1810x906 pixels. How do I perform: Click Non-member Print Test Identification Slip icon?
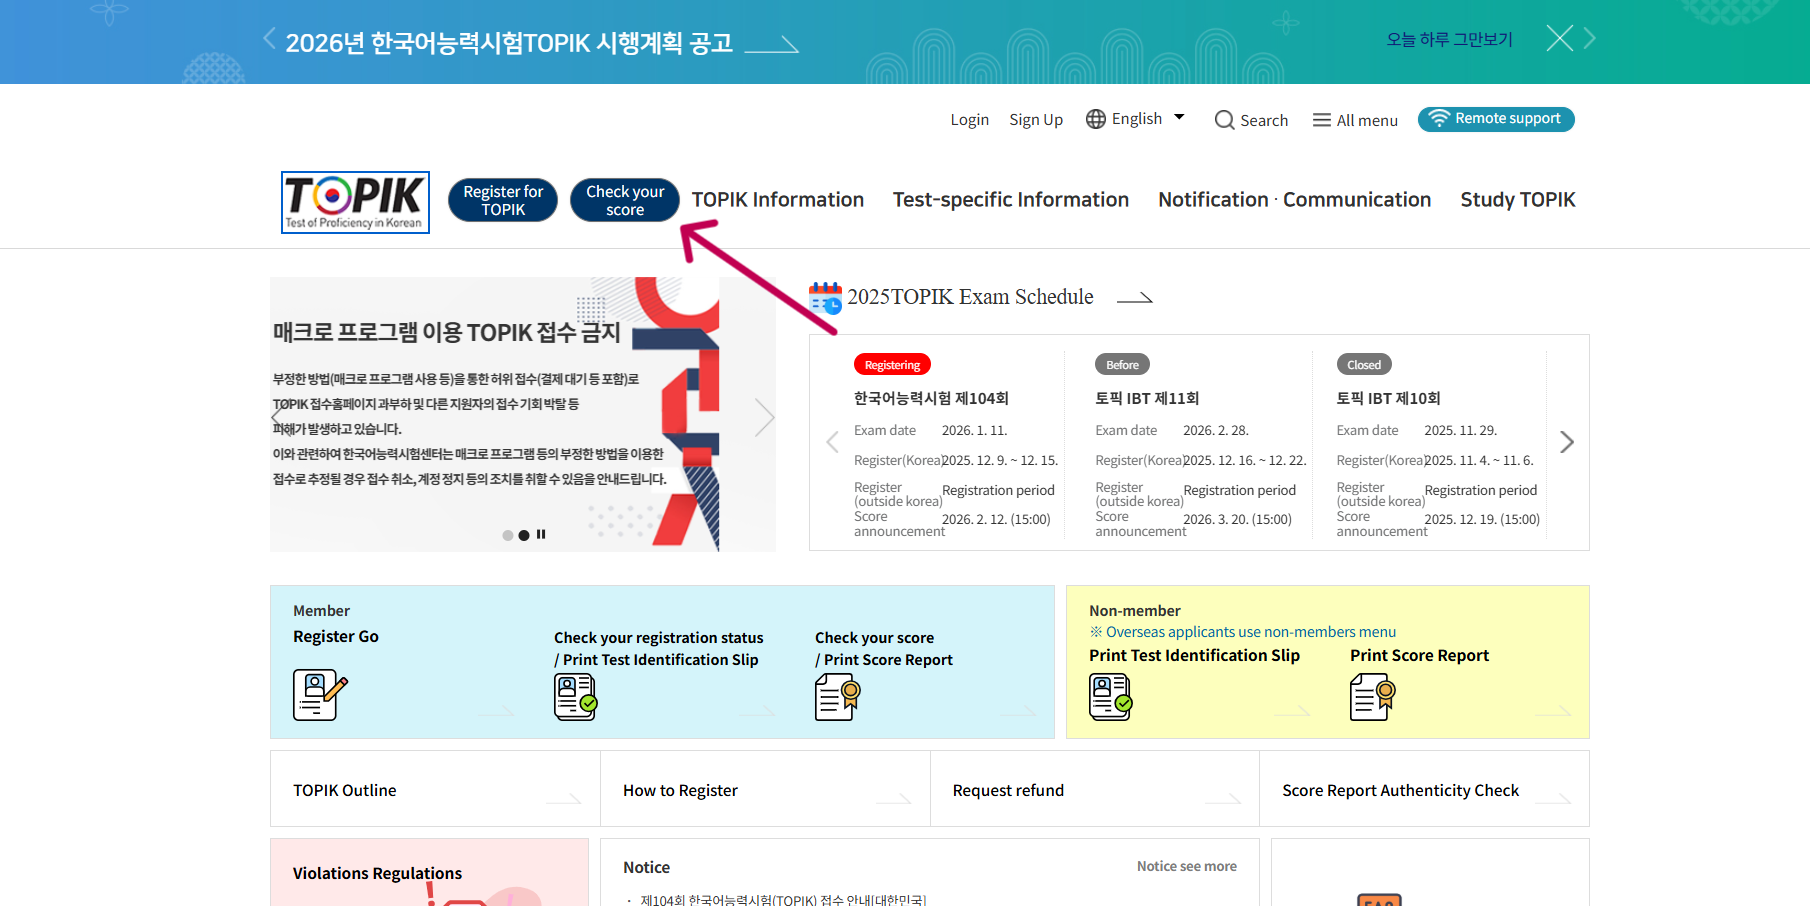[x=1111, y=697]
